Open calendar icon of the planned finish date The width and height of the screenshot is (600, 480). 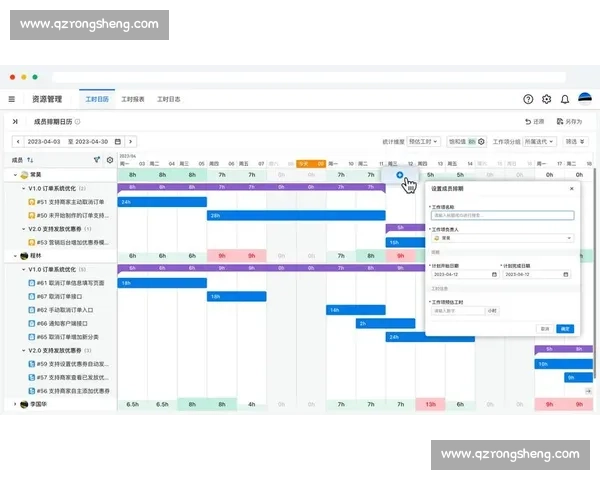pos(566,274)
